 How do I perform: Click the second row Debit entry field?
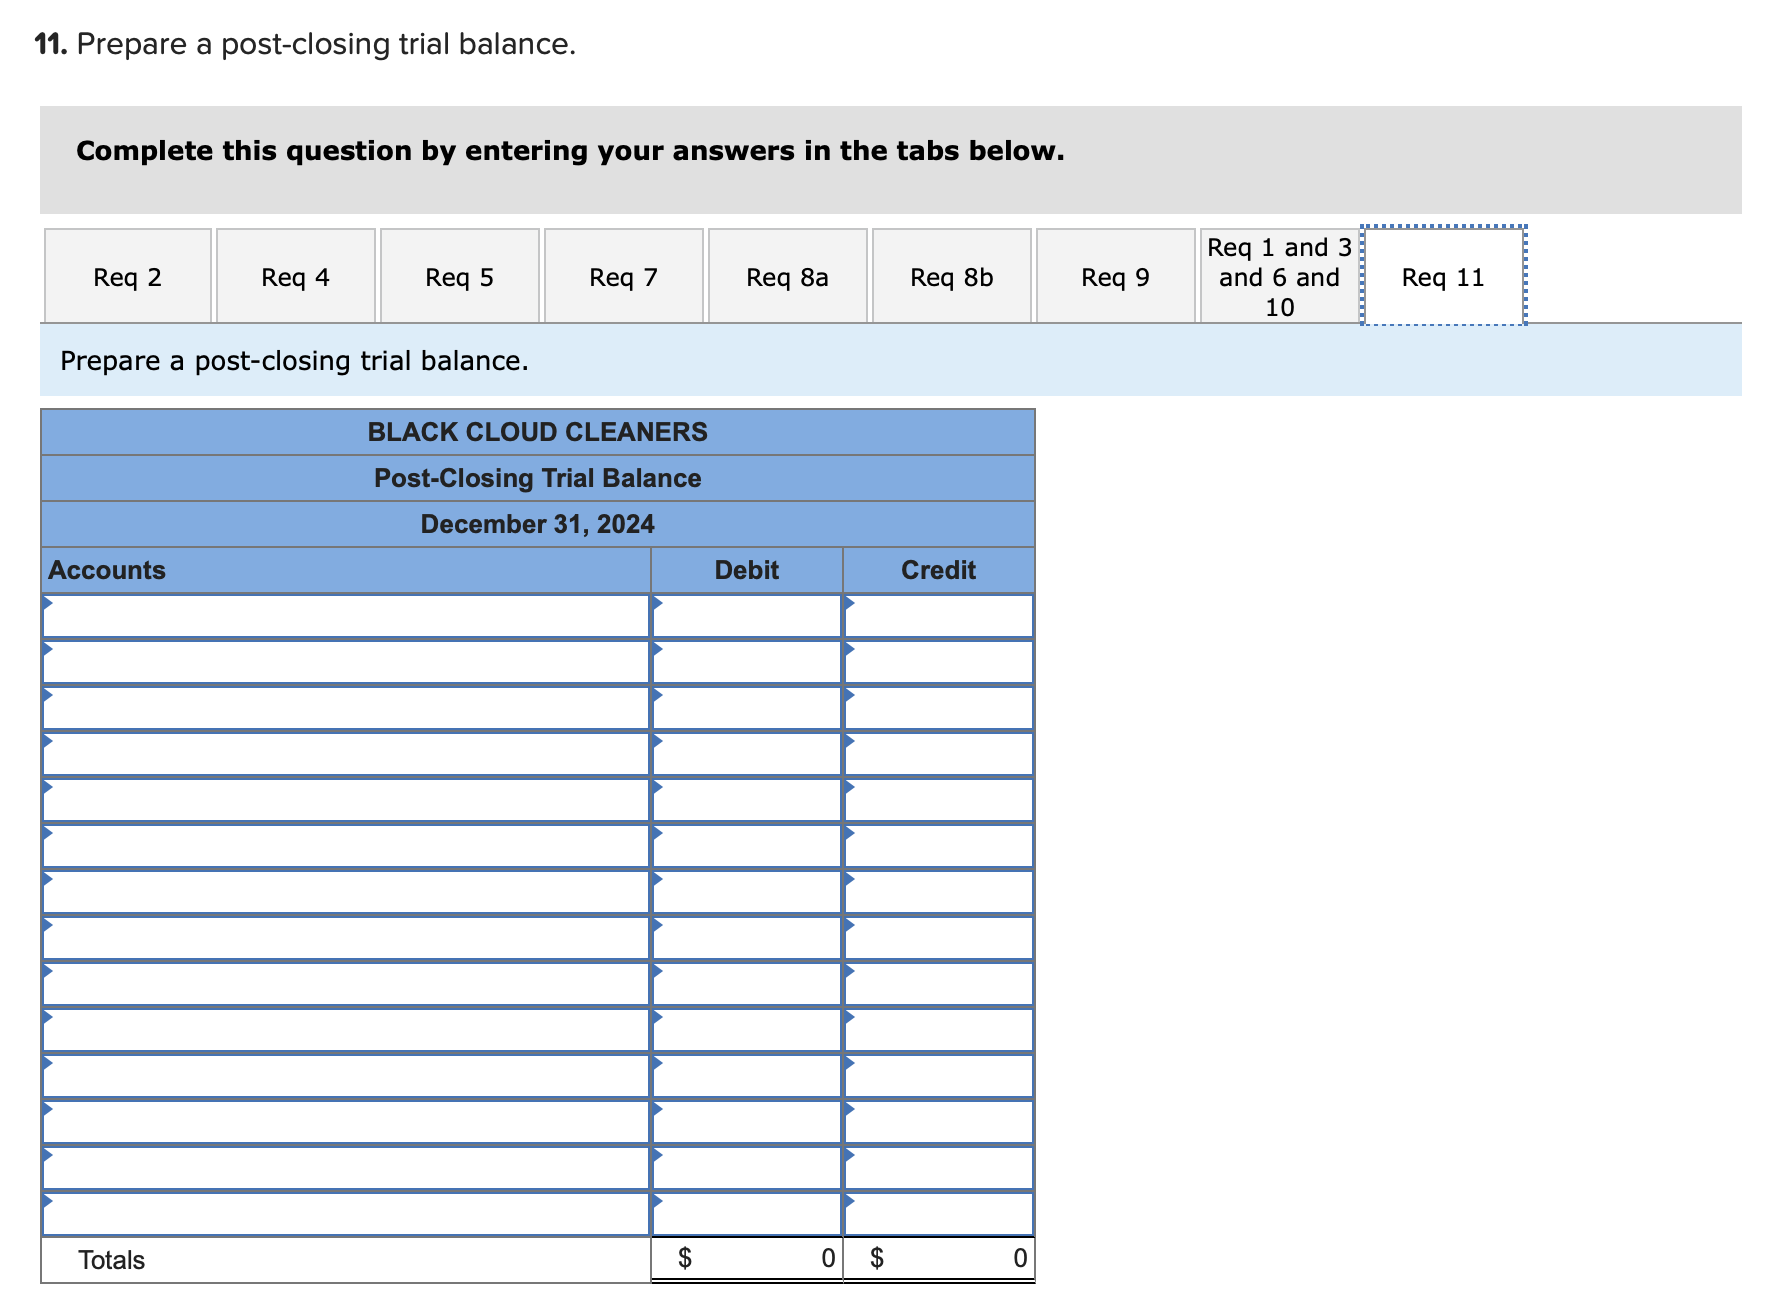[x=746, y=663]
